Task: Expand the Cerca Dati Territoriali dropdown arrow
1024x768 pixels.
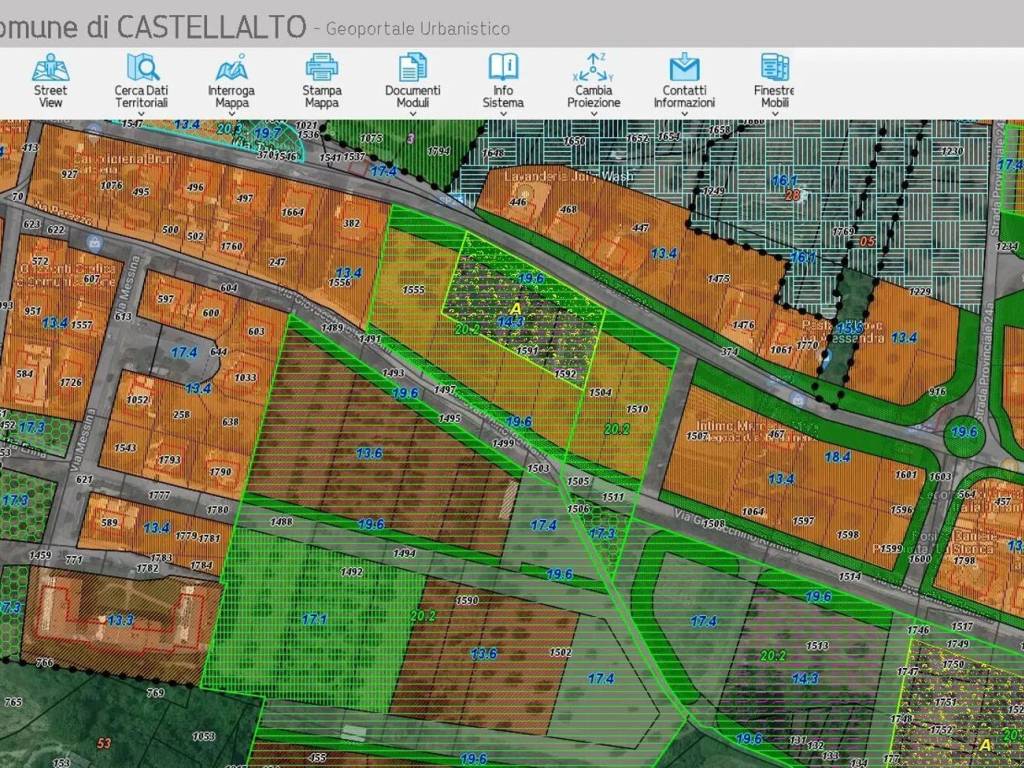Action: coord(141,113)
